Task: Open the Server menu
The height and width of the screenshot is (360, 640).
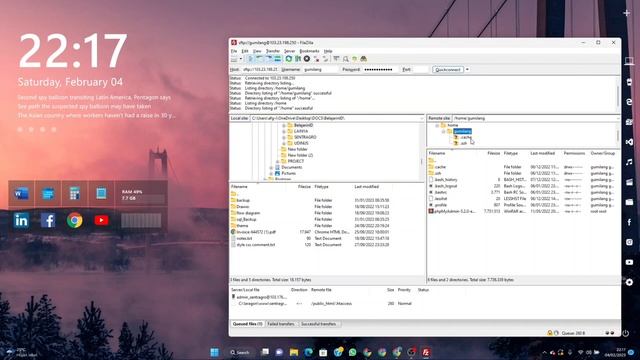Action: pos(289,51)
